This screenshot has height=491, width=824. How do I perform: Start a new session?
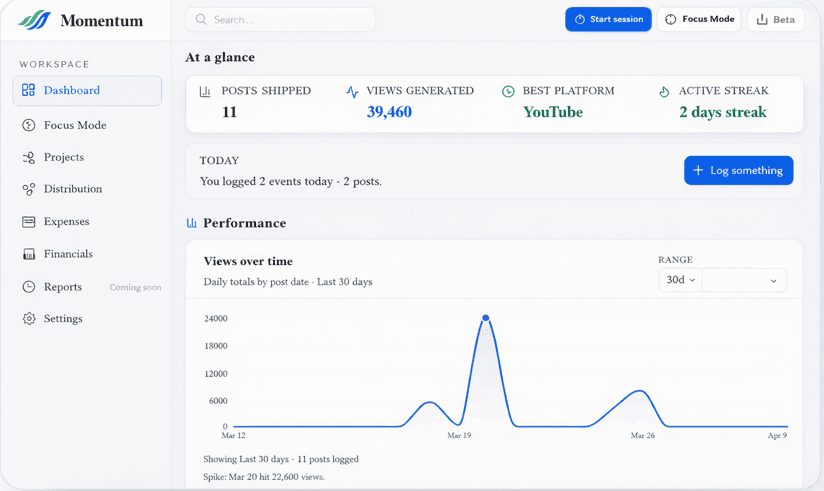click(609, 19)
